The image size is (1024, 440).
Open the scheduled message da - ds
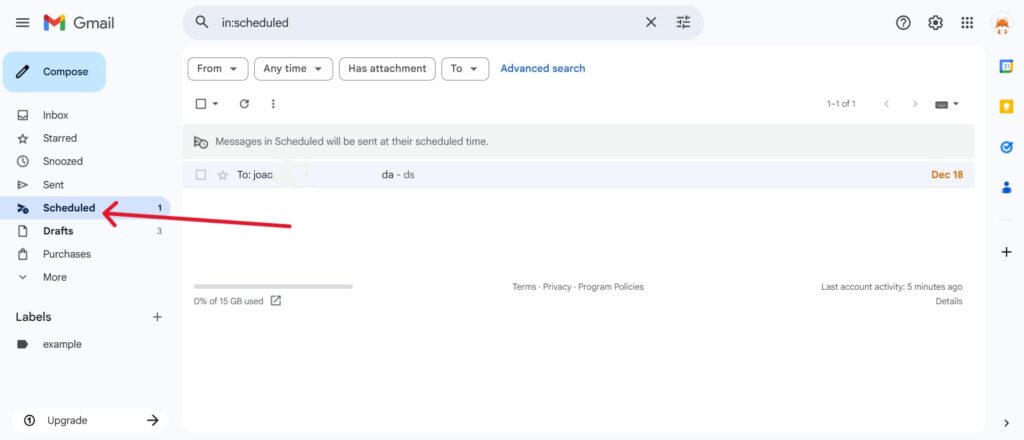578,175
